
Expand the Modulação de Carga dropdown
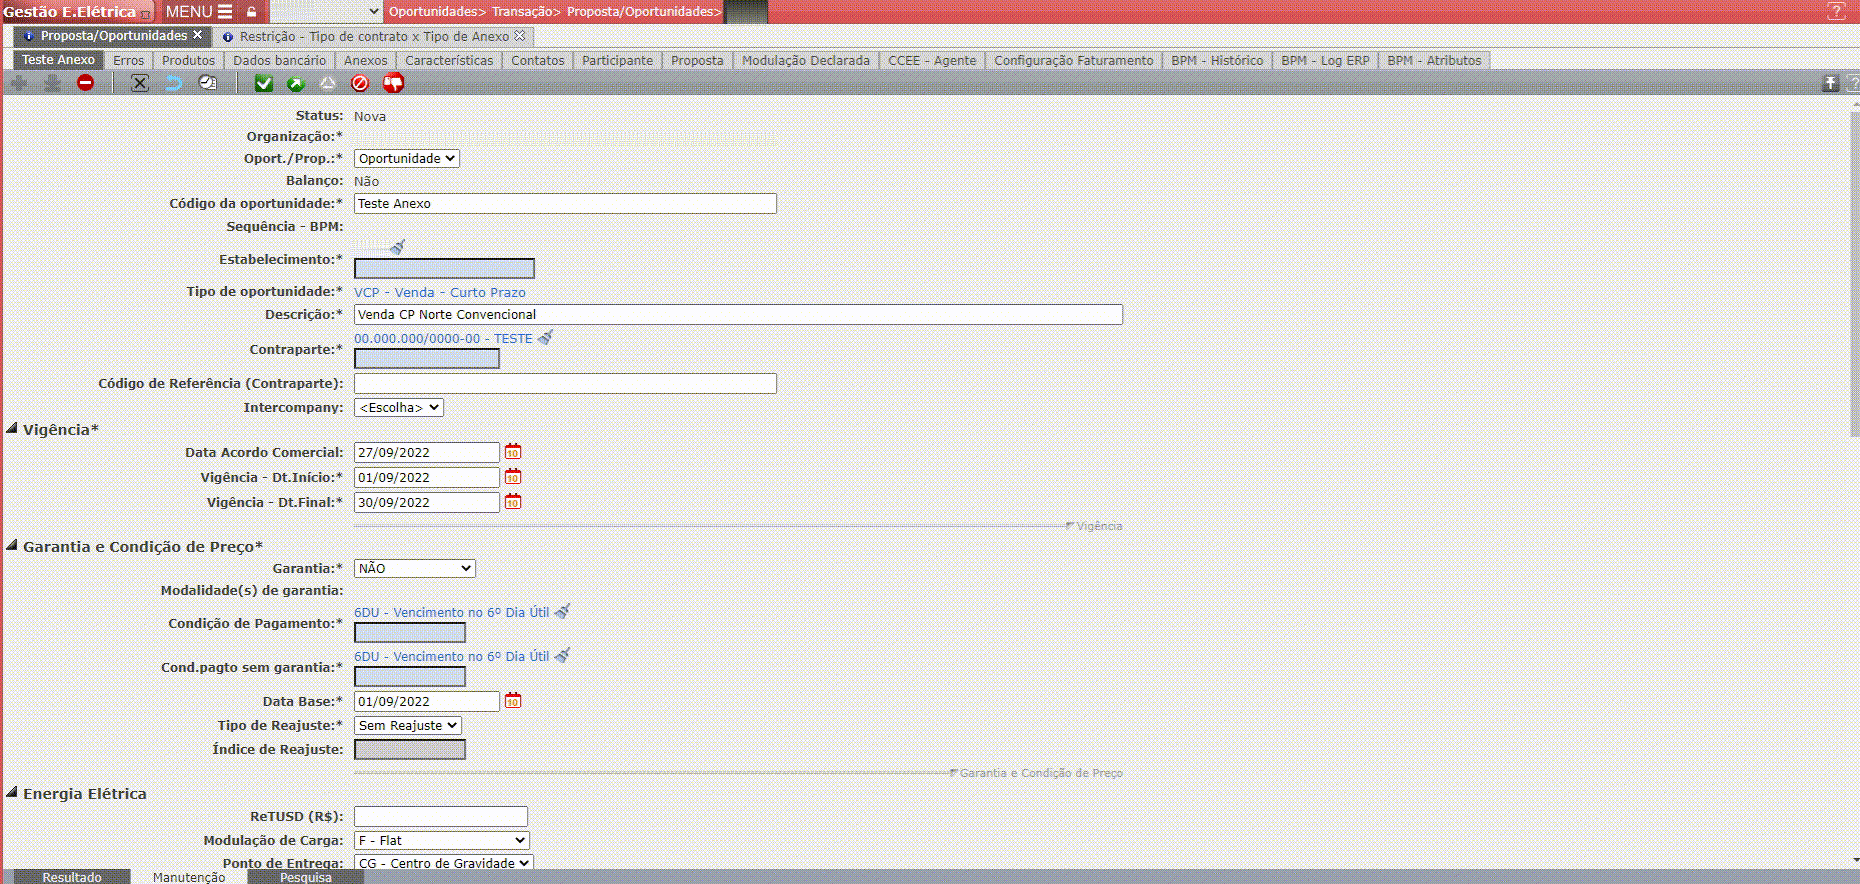click(x=441, y=840)
